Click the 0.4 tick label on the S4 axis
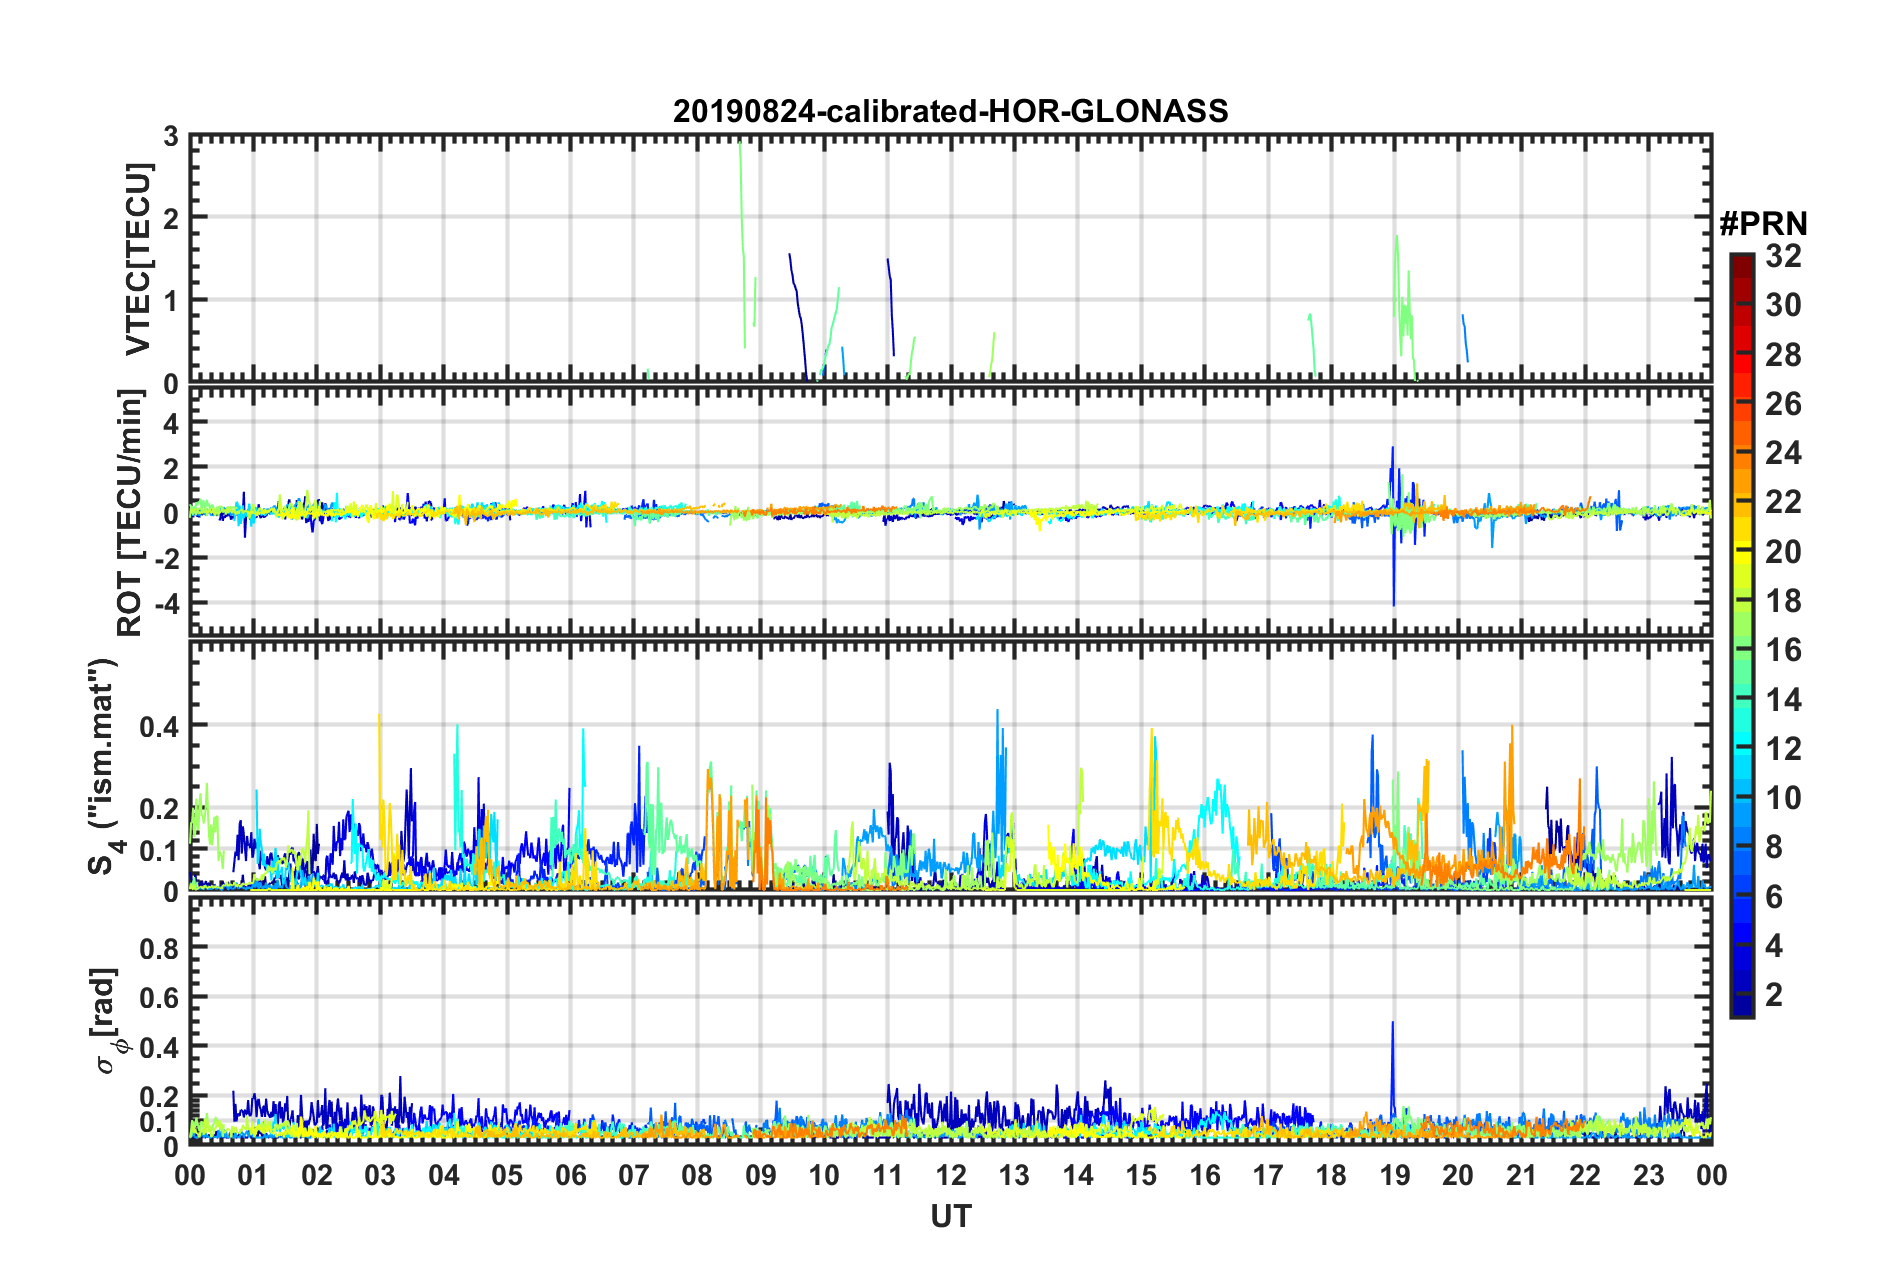Viewport: 1902px width, 1272px height. 158,726
